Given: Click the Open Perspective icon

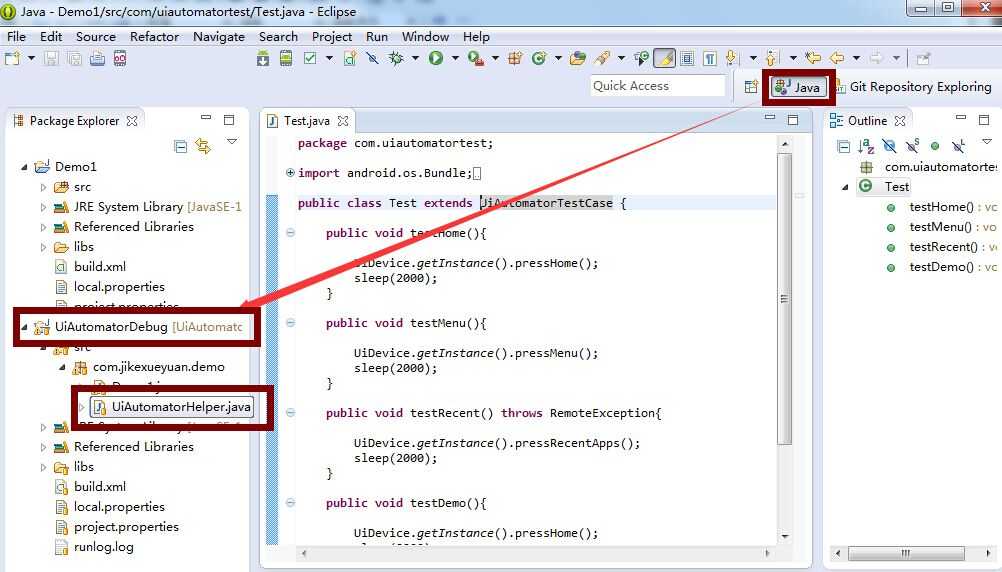Looking at the screenshot, I should tap(751, 87).
